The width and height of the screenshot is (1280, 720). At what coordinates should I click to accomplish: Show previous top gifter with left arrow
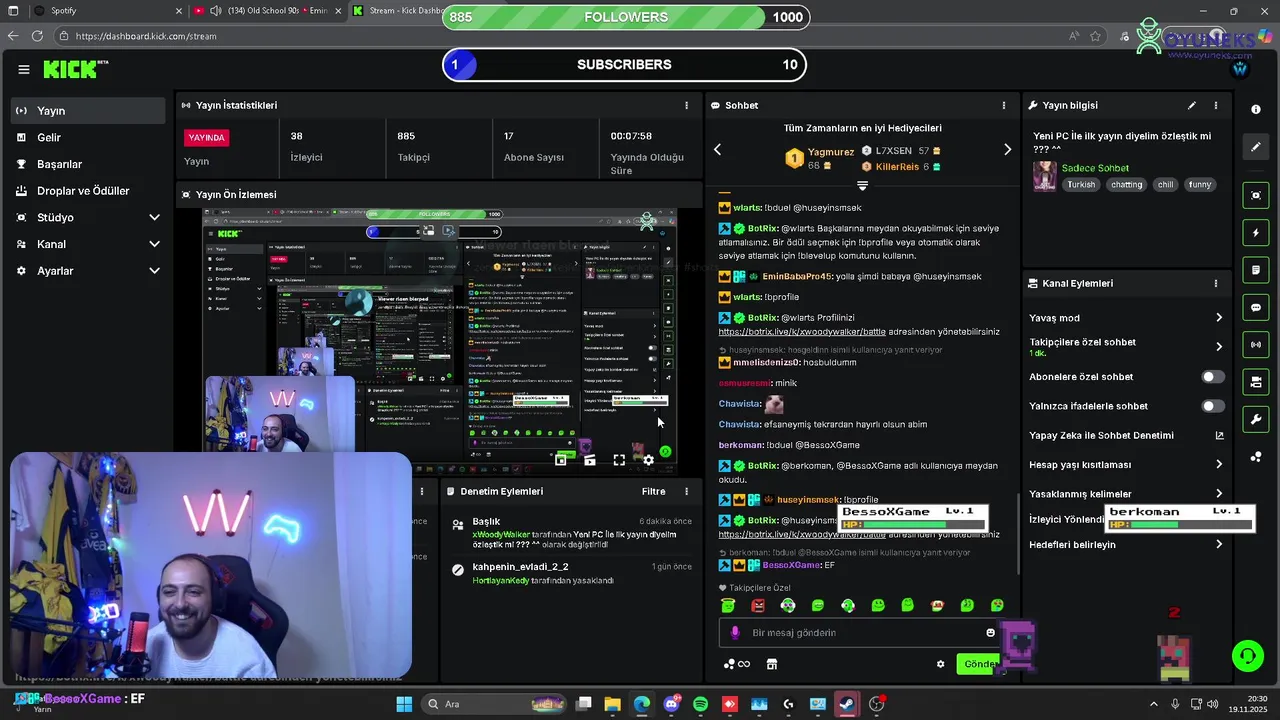(x=717, y=150)
